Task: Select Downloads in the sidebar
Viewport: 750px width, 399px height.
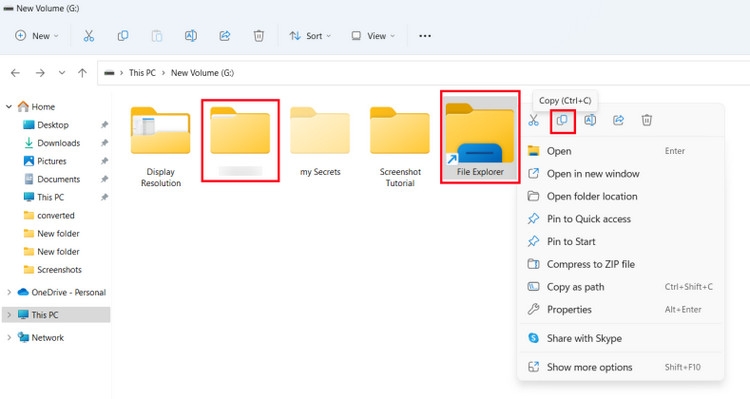Action: point(58,143)
